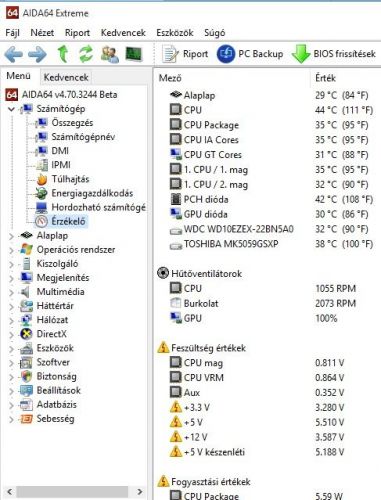Open PC Backup from the toolbar
Screen dimensions: 381x500
(x=250, y=54)
